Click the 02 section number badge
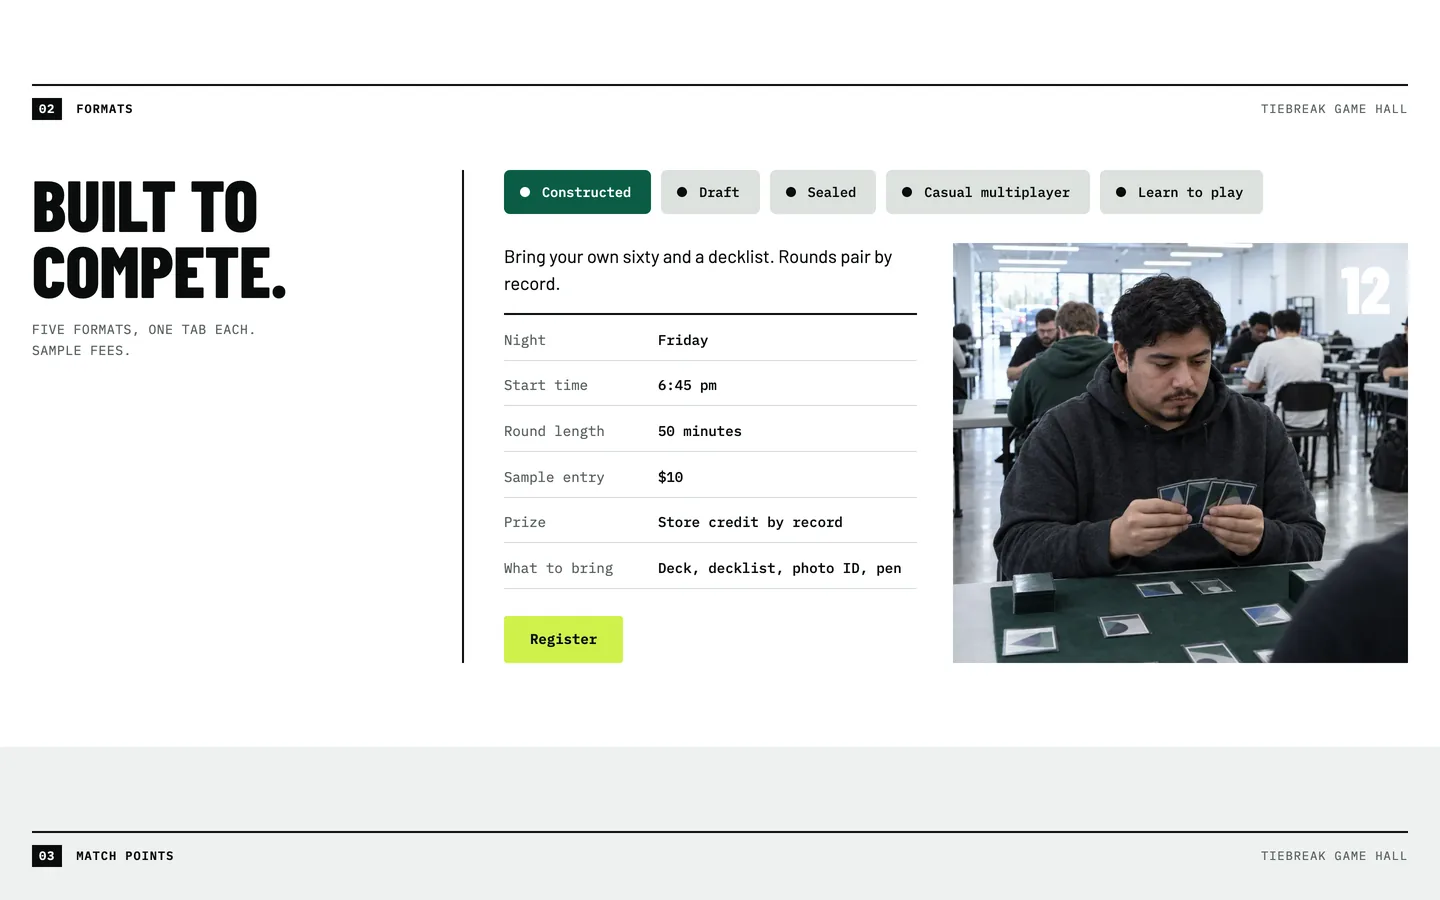 (x=47, y=109)
